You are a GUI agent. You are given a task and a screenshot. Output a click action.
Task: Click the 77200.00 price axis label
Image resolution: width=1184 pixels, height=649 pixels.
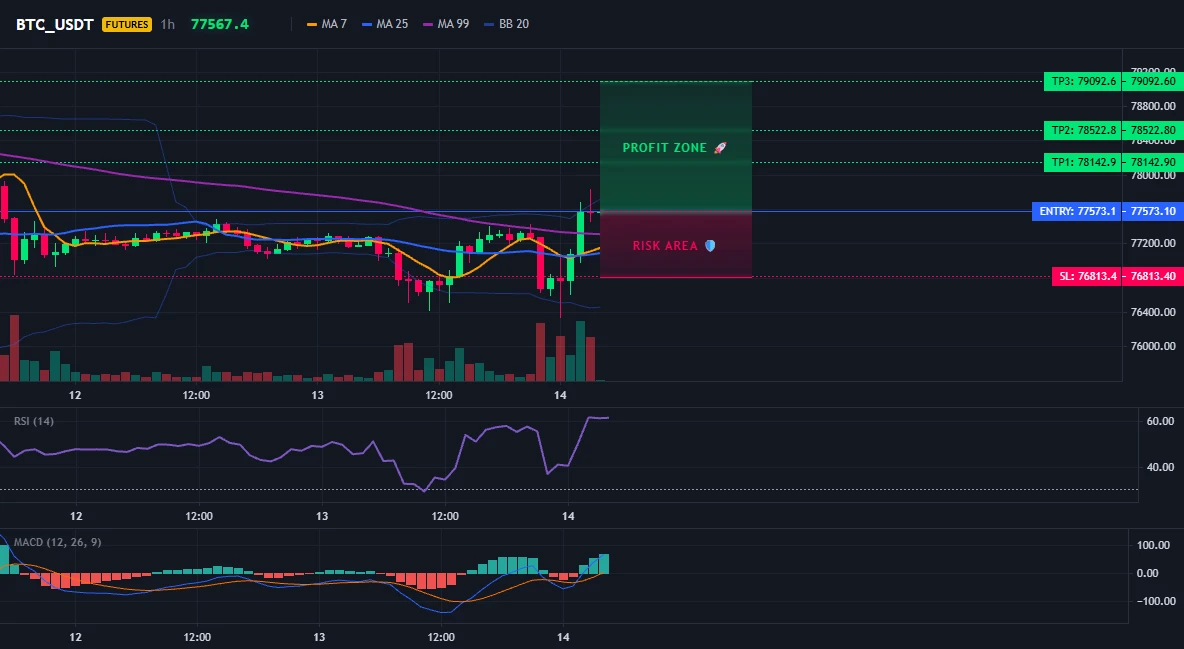(x=1153, y=243)
